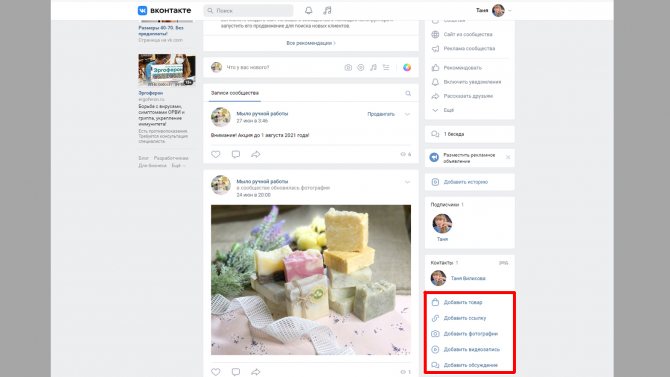This screenshot has height=377, width=670.
Task: Click the share arrow for Рассказать друзьям
Action: [x=435, y=96]
